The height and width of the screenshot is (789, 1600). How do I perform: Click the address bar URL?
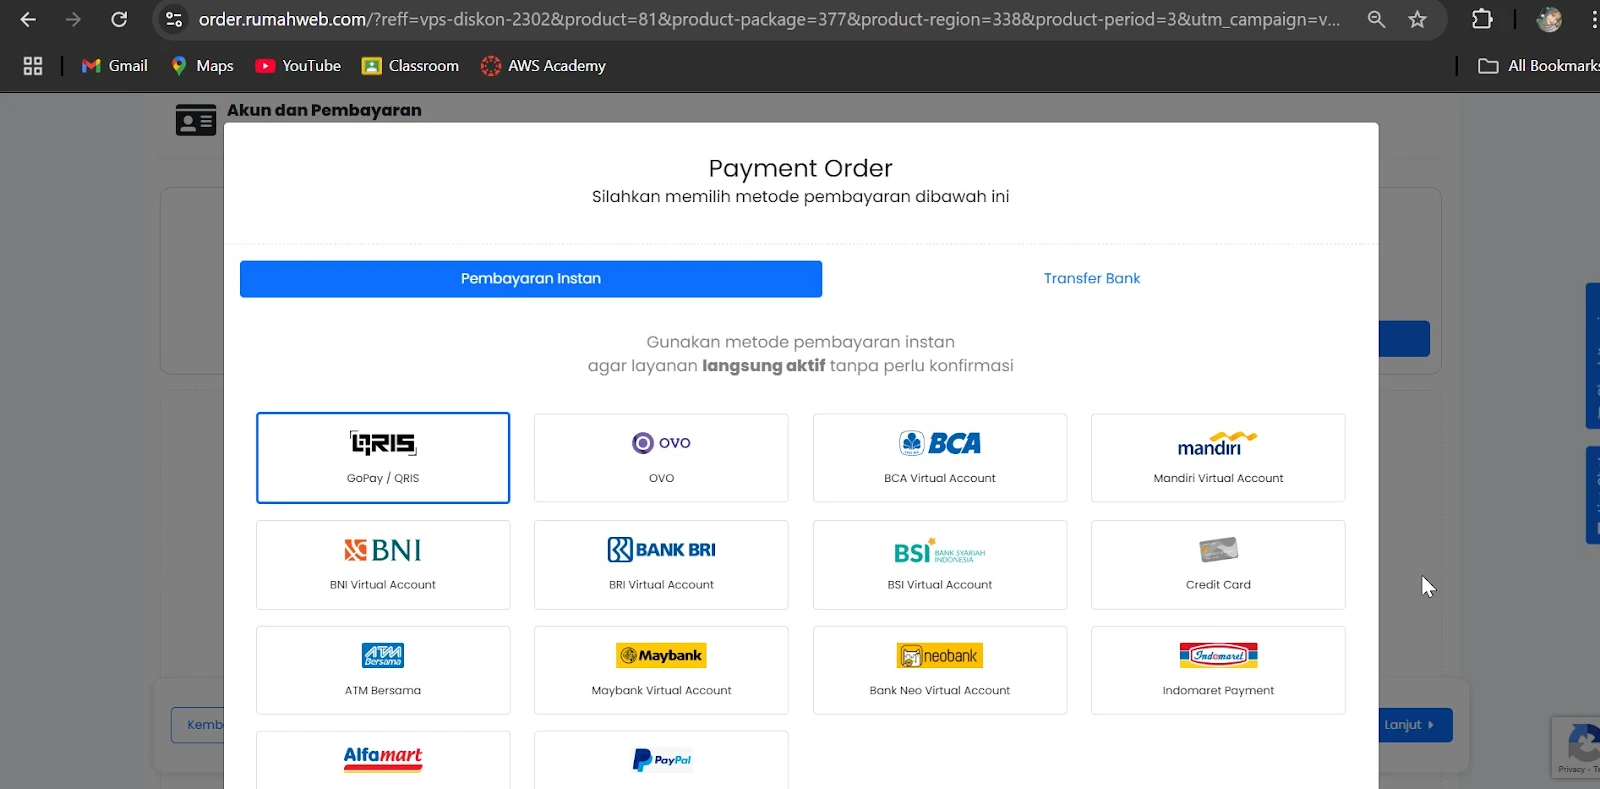click(769, 19)
